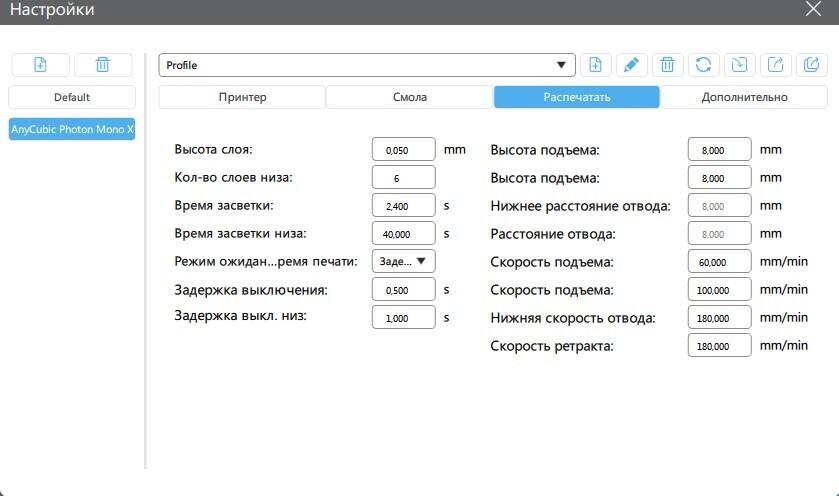Click the Высота слоя label

[x=213, y=149]
